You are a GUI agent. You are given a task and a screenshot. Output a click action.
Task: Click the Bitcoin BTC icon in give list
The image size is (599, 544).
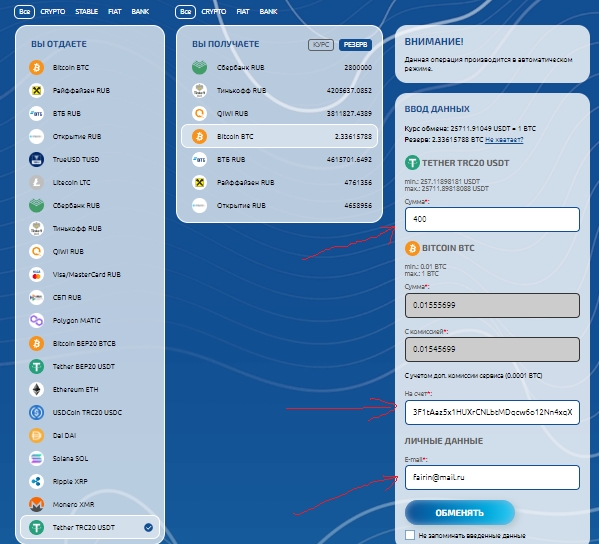click(37, 68)
